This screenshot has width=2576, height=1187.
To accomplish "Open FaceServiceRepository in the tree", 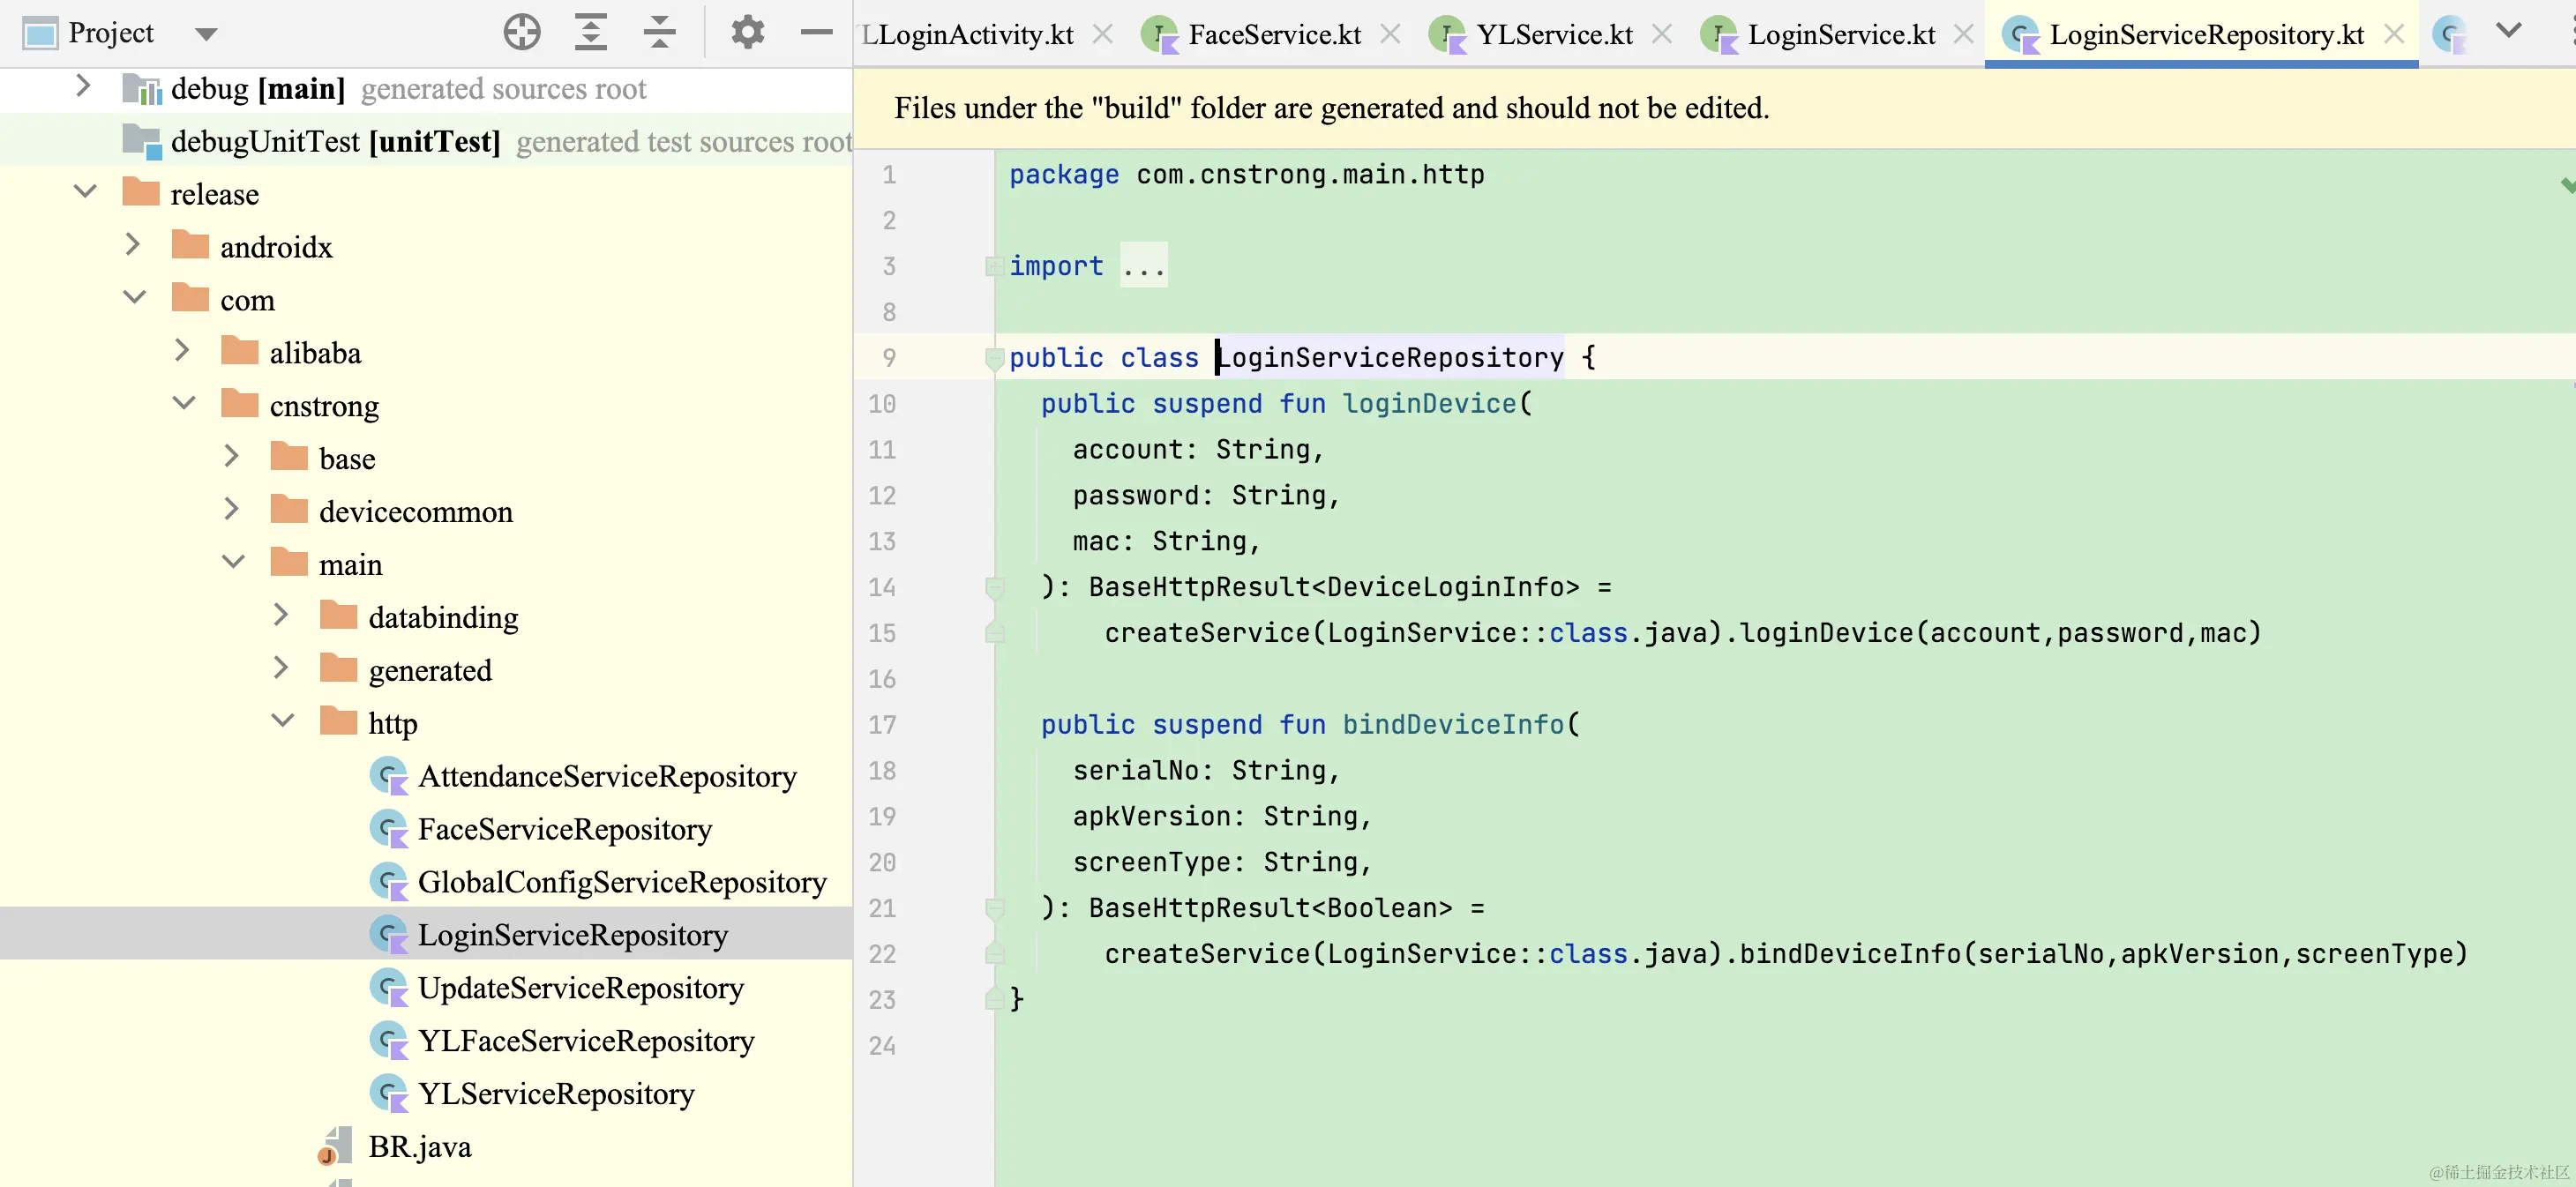I will tap(564, 829).
